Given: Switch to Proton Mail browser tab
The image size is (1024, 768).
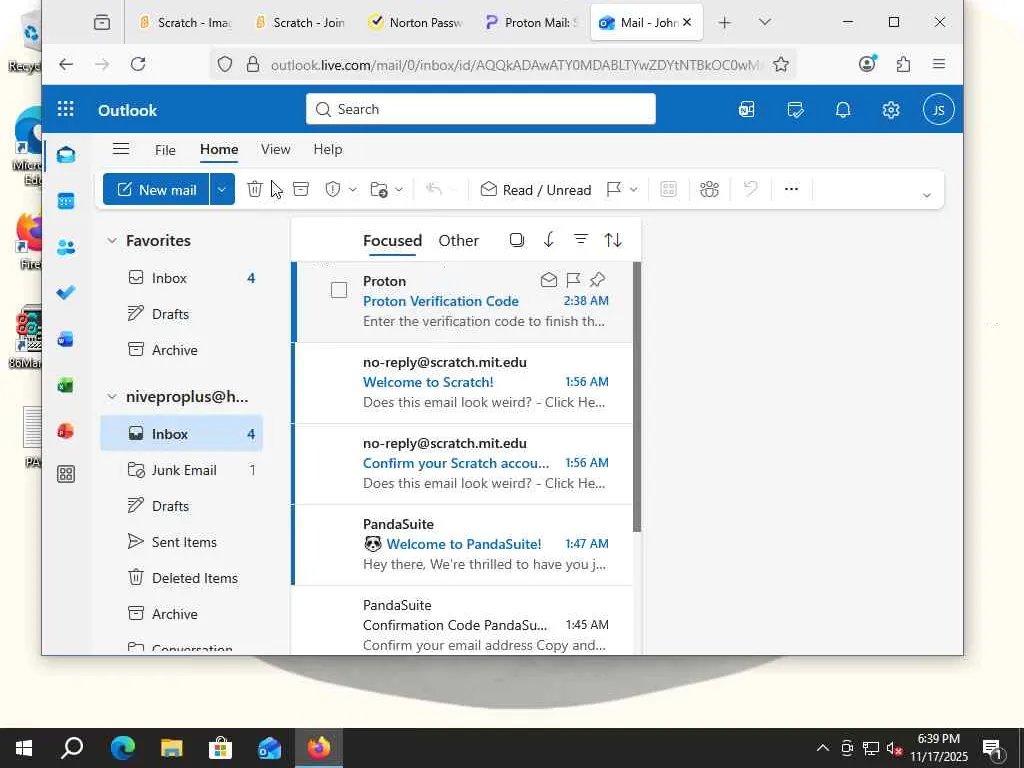Looking at the screenshot, I should click(532, 22).
